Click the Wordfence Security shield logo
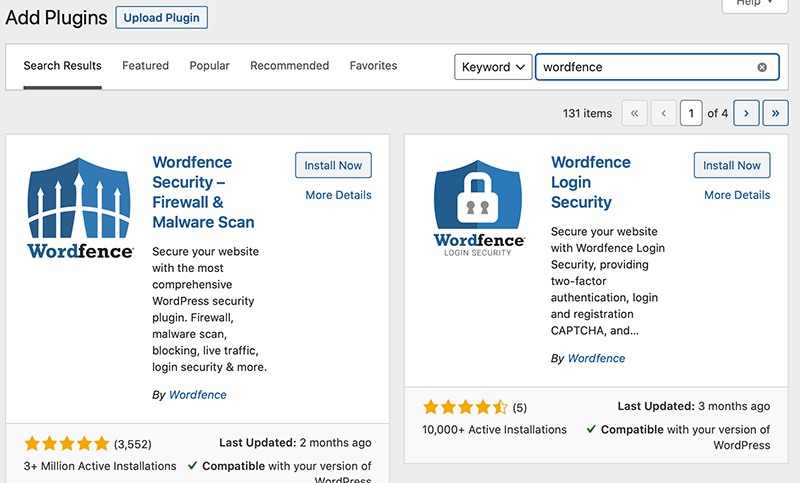The image size is (800, 483). pos(80,208)
